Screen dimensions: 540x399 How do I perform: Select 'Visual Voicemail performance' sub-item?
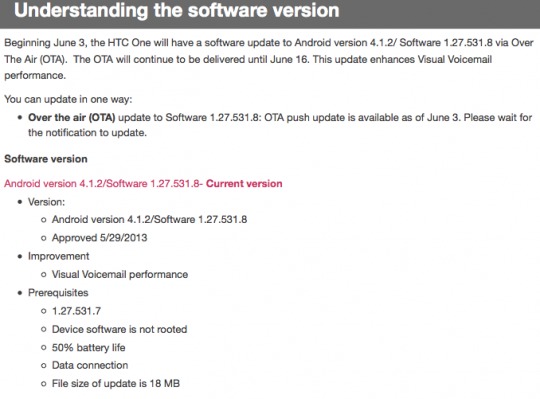(x=120, y=274)
